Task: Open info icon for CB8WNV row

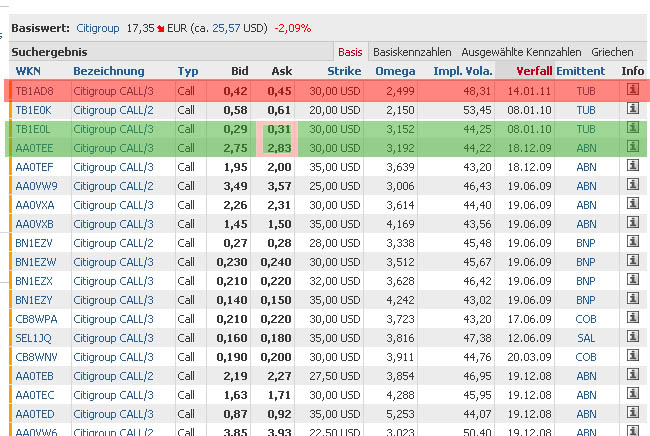Action: tap(633, 355)
